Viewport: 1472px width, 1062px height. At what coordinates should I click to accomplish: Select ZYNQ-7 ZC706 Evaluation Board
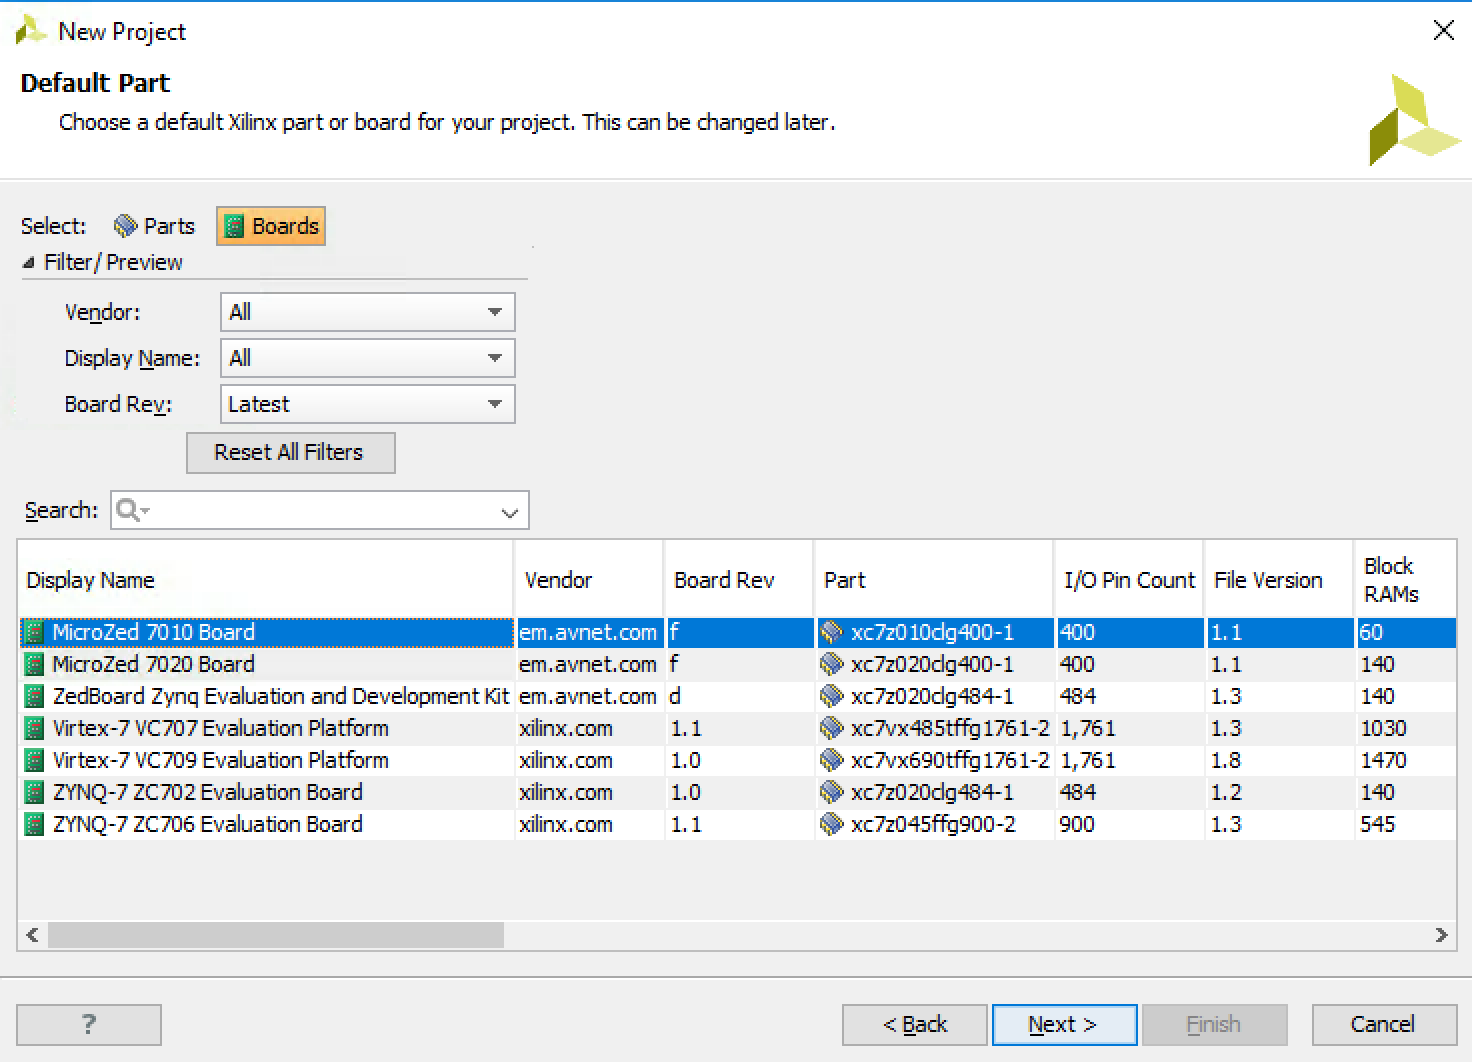point(737,824)
